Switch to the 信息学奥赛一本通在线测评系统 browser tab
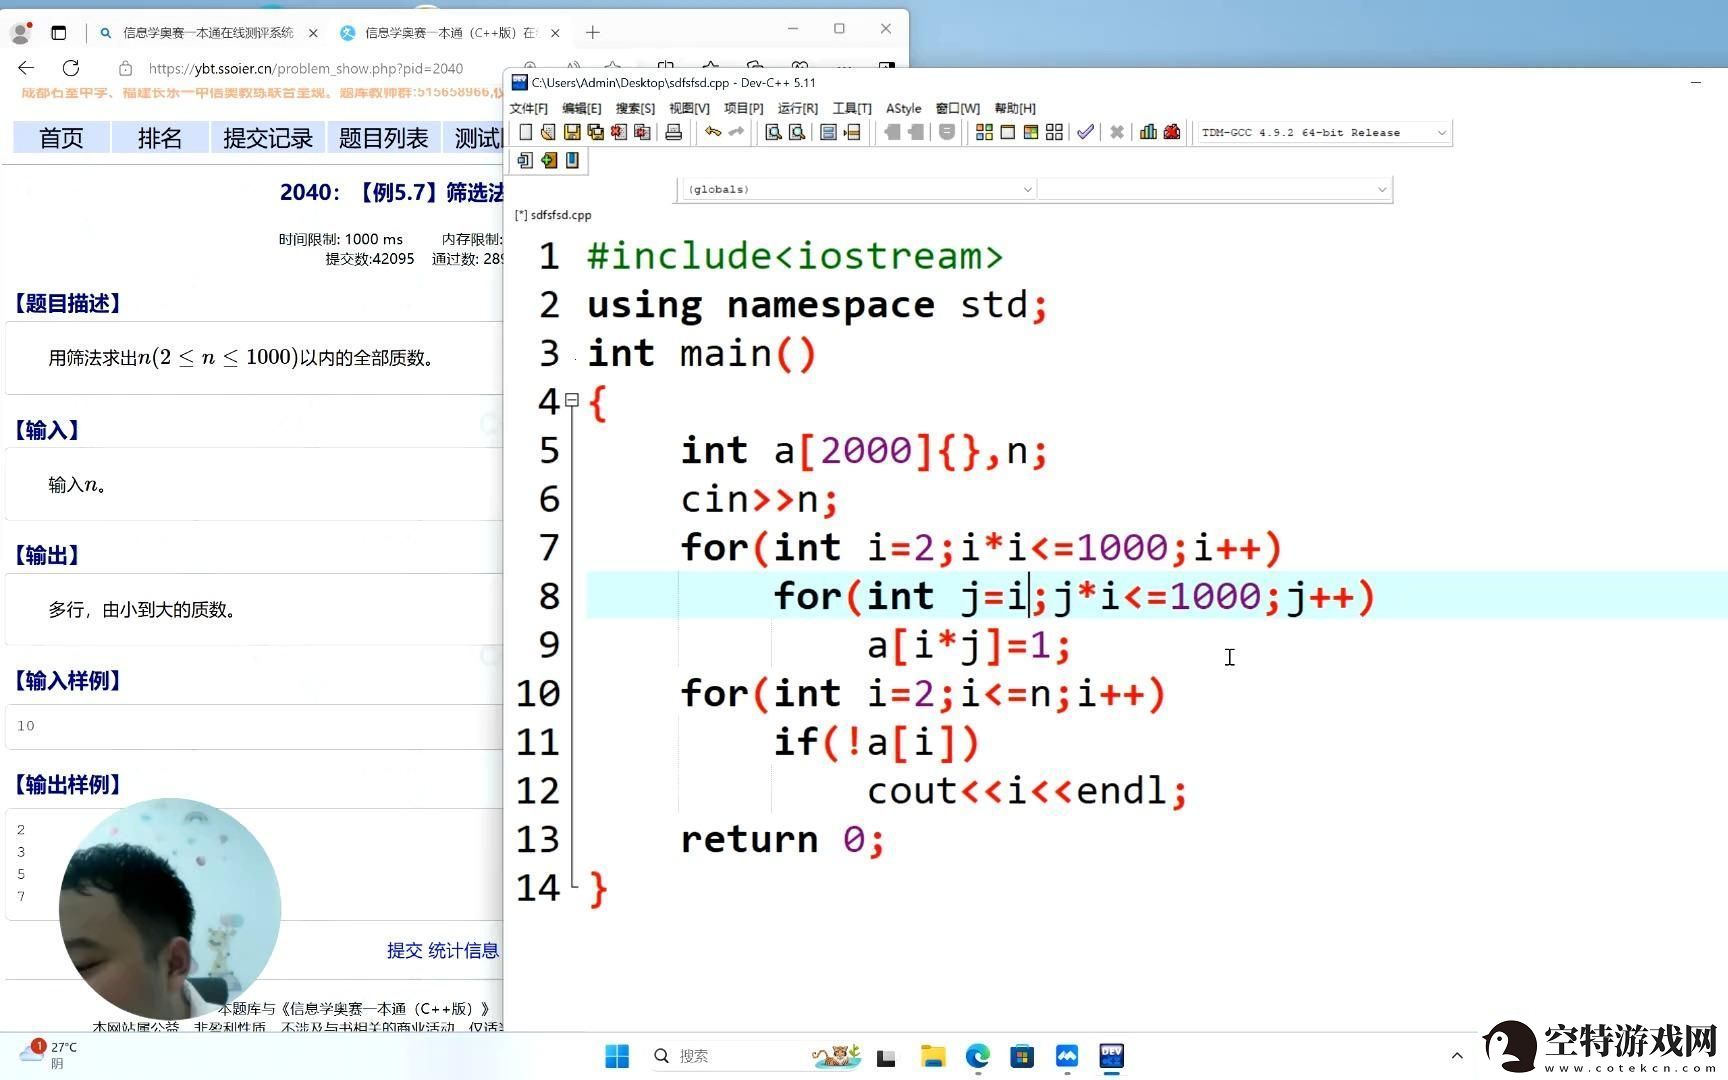Viewport: 1728px width, 1080px height. [208, 33]
